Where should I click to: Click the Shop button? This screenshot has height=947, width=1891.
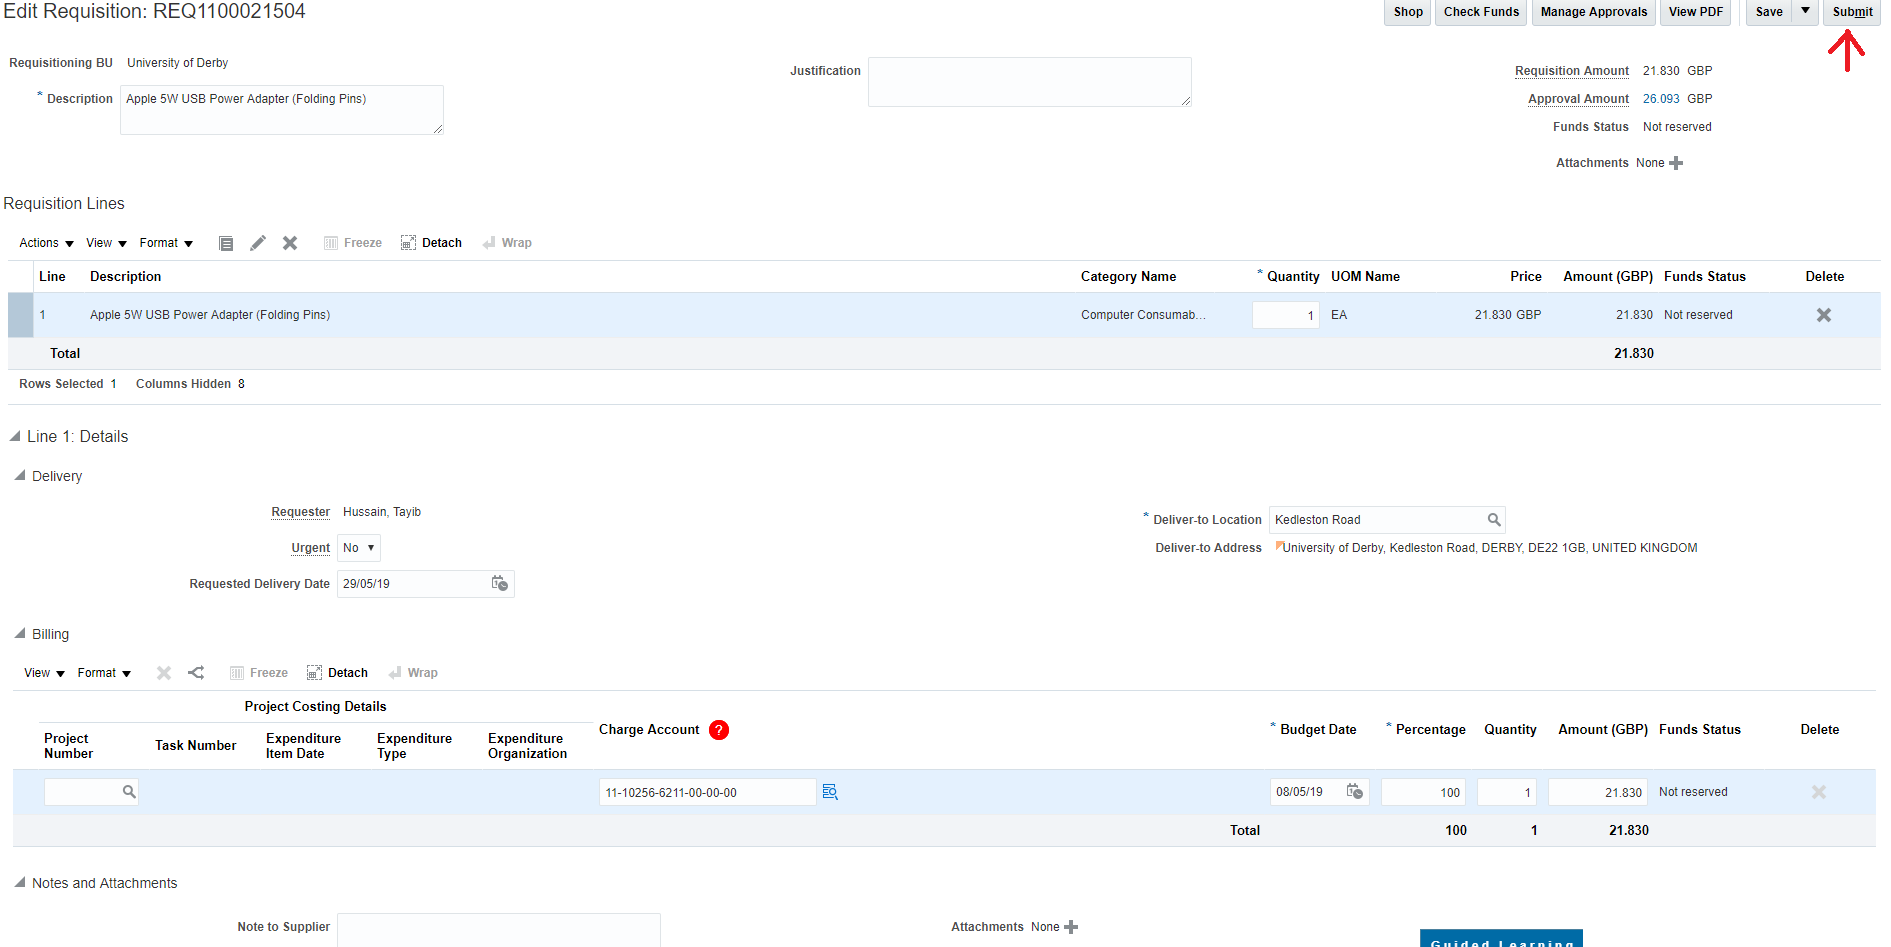coord(1408,12)
